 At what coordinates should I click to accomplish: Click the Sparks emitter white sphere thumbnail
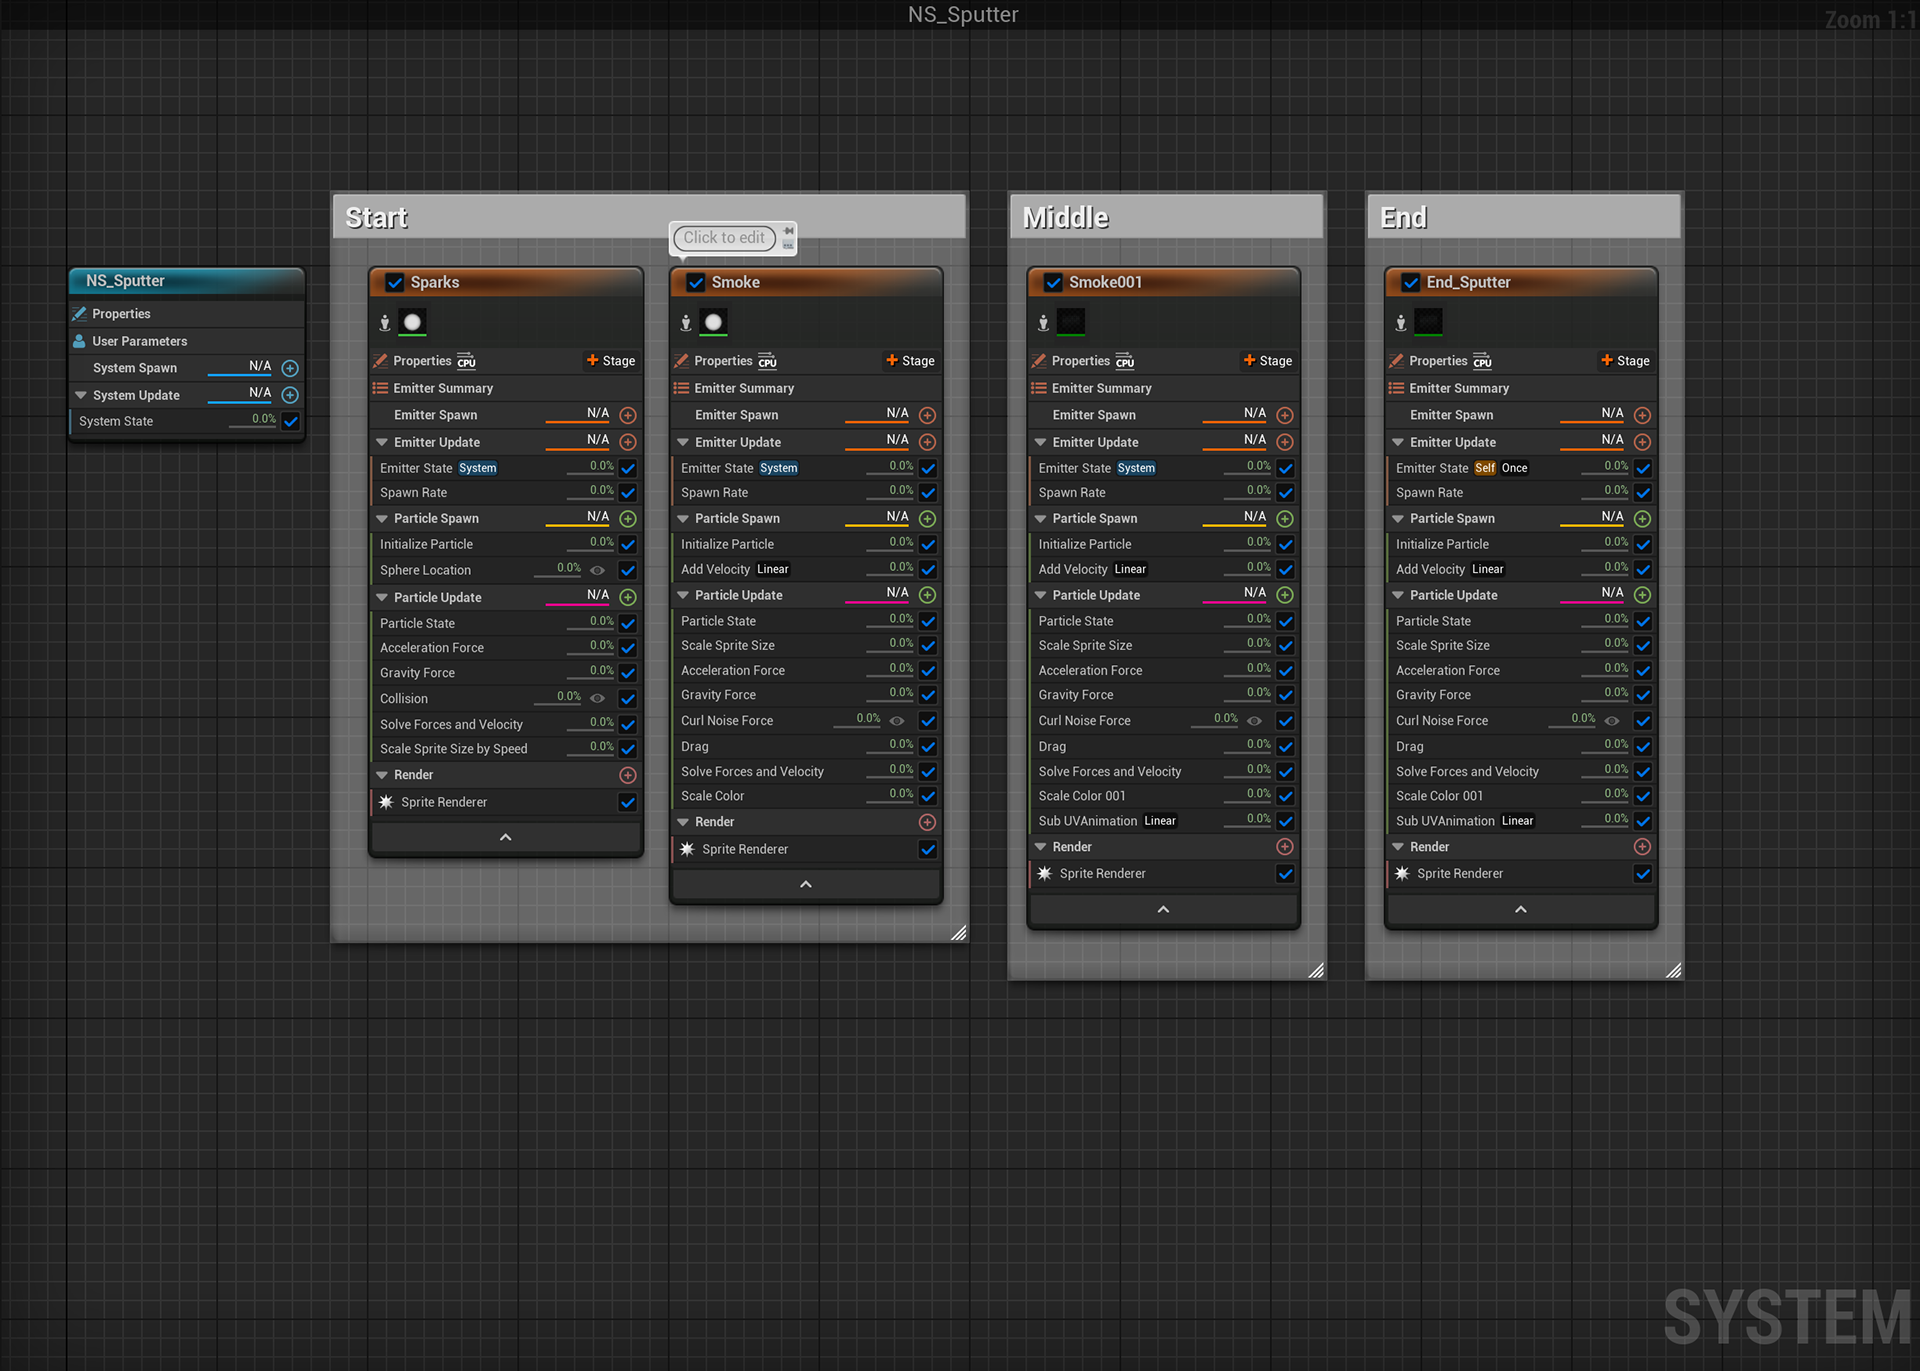click(x=412, y=322)
